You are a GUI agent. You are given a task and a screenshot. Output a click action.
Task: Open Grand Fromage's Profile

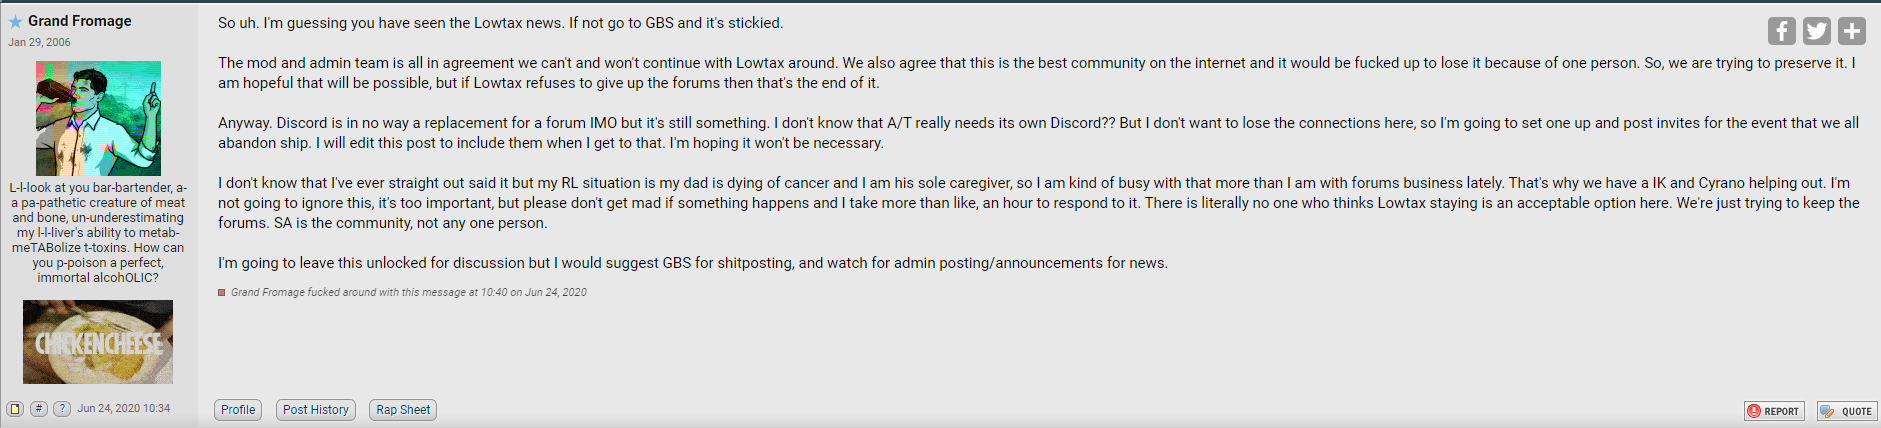click(x=238, y=410)
